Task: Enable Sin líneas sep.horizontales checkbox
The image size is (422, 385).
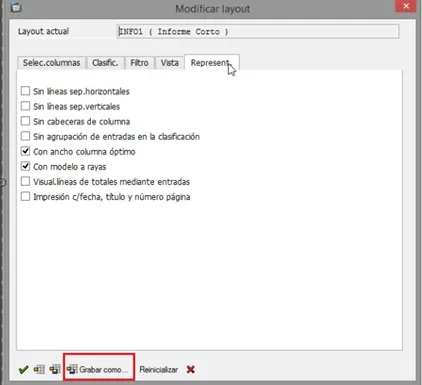Action: point(25,91)
